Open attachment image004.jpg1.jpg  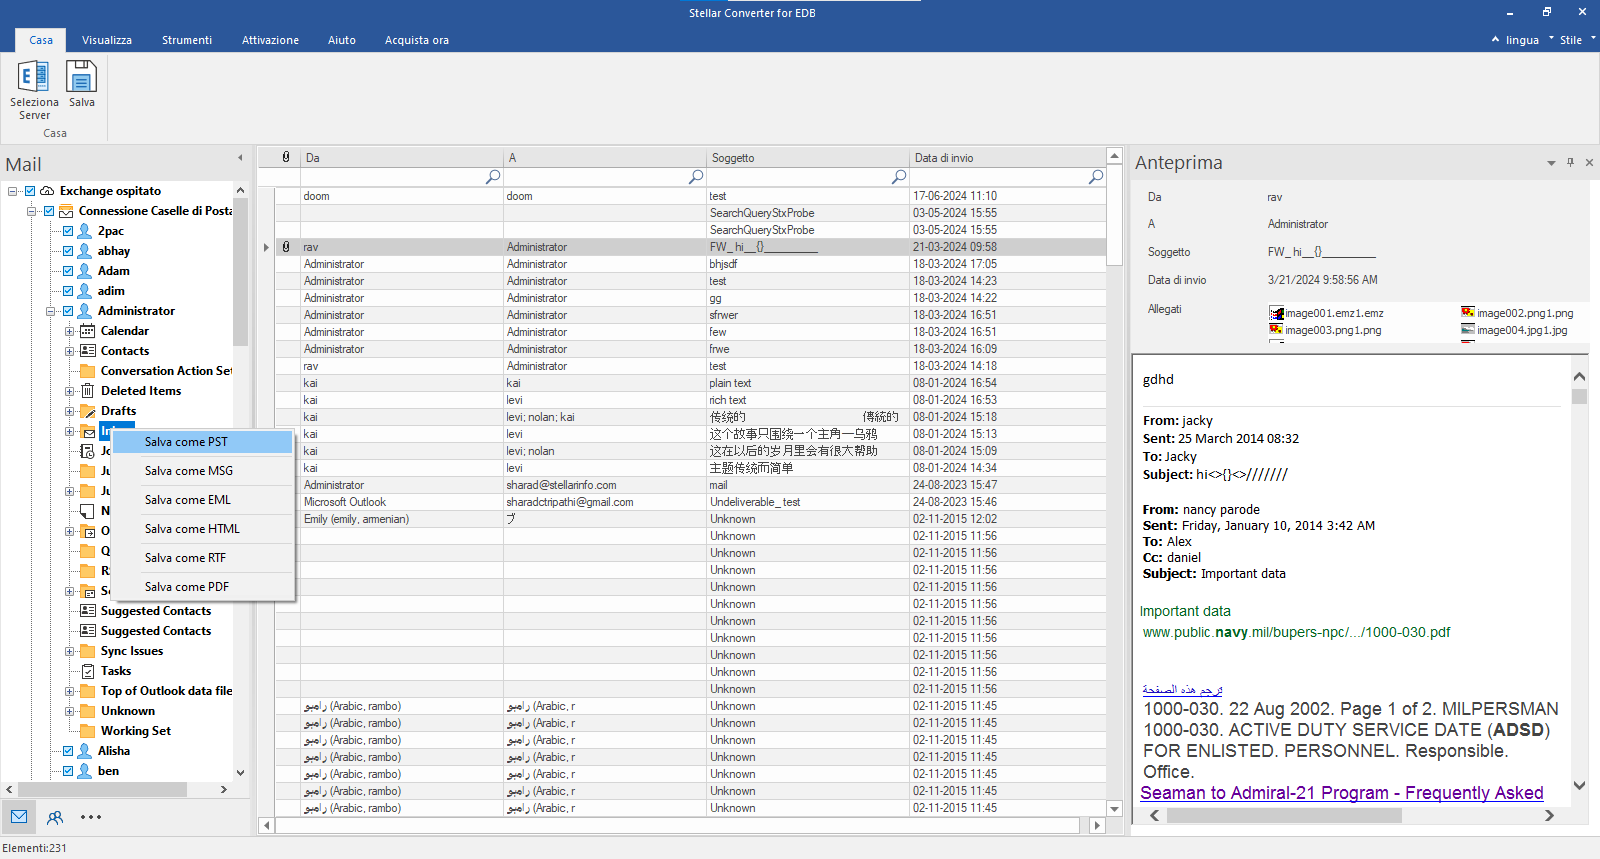(1514, 330)
